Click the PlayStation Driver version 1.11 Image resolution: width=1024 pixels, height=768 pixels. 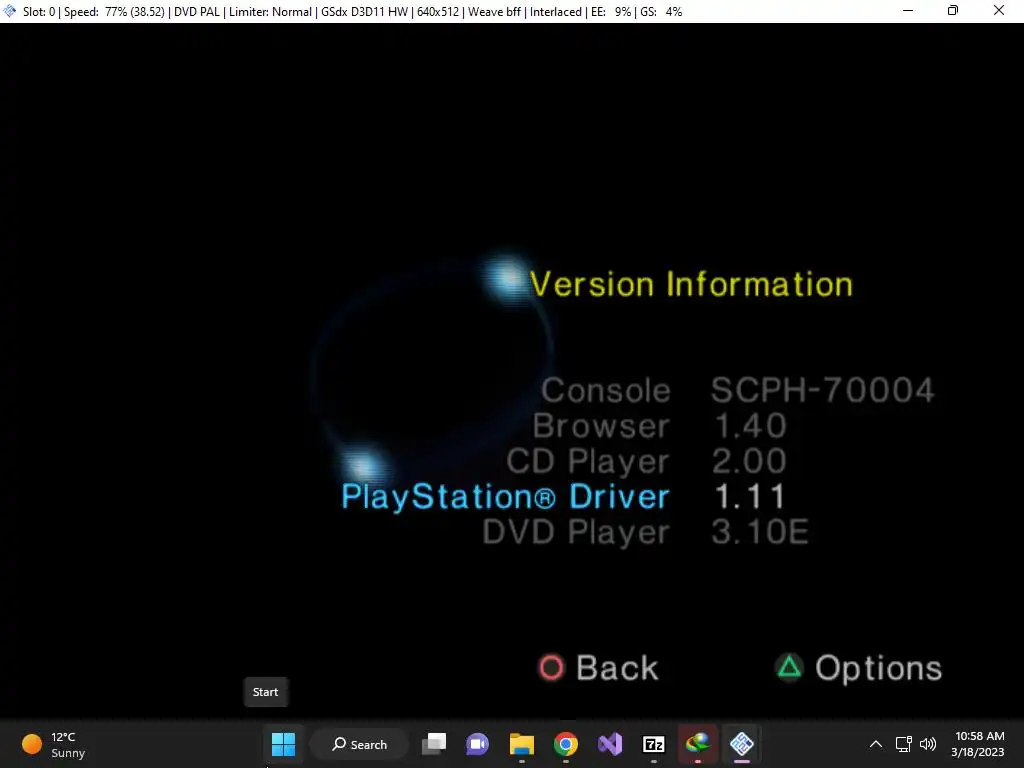(750, 496)
